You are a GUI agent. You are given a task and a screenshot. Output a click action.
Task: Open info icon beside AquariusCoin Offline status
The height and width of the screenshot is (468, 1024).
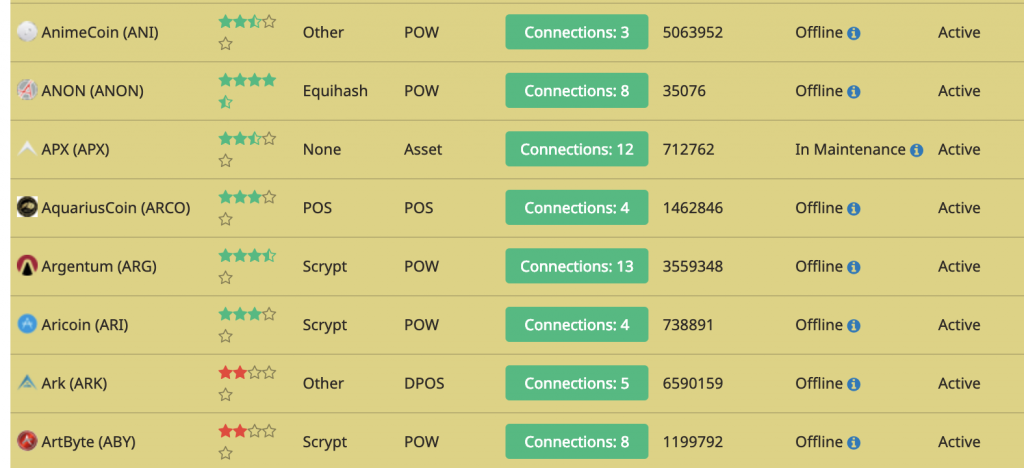pyautogui.click(x=854, y=209)
